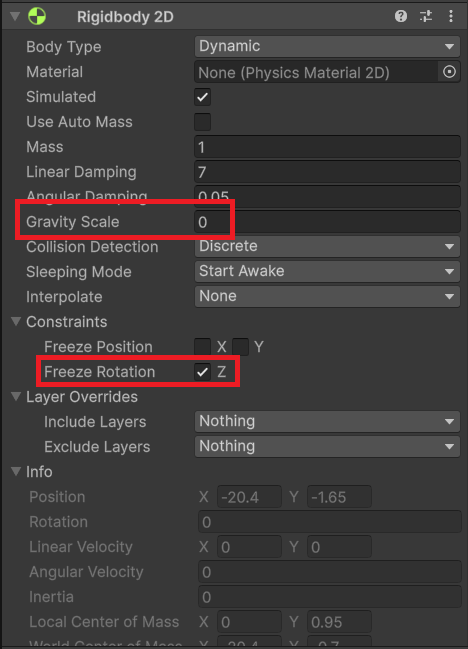
Task: Click the Include Layers label
Action: click(x=95, y=422)
